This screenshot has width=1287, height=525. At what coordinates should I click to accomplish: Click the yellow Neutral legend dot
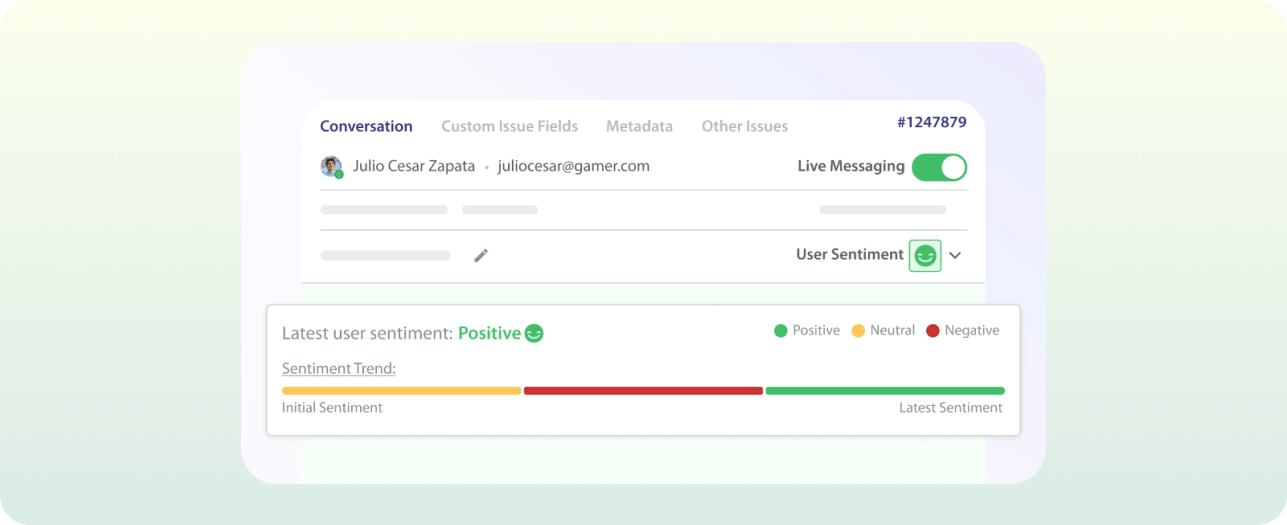(858, 331)
